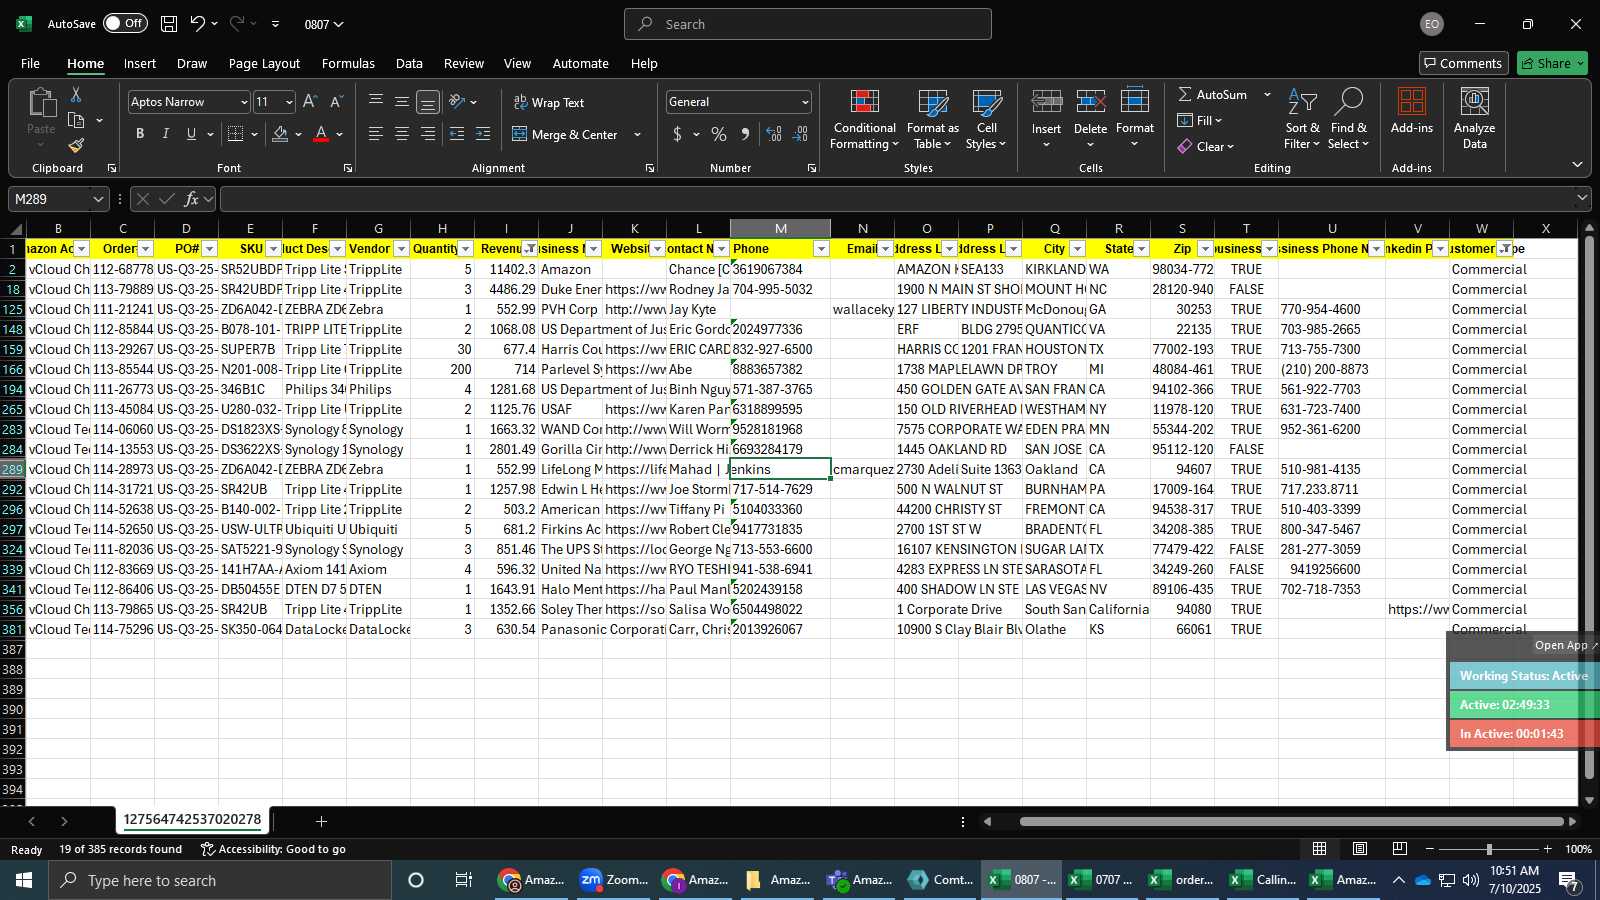The height and width of the screenshot is (900, 1600).
Task: Click the Save icon in title bar
Action: pos(169,24)
